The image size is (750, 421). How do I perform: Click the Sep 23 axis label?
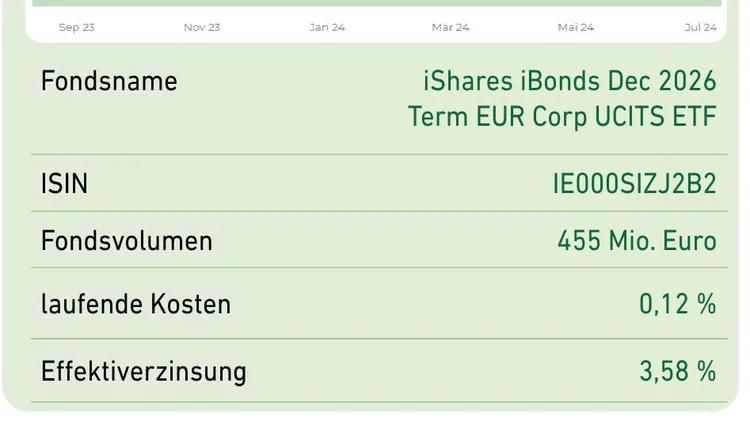[77, 27]
